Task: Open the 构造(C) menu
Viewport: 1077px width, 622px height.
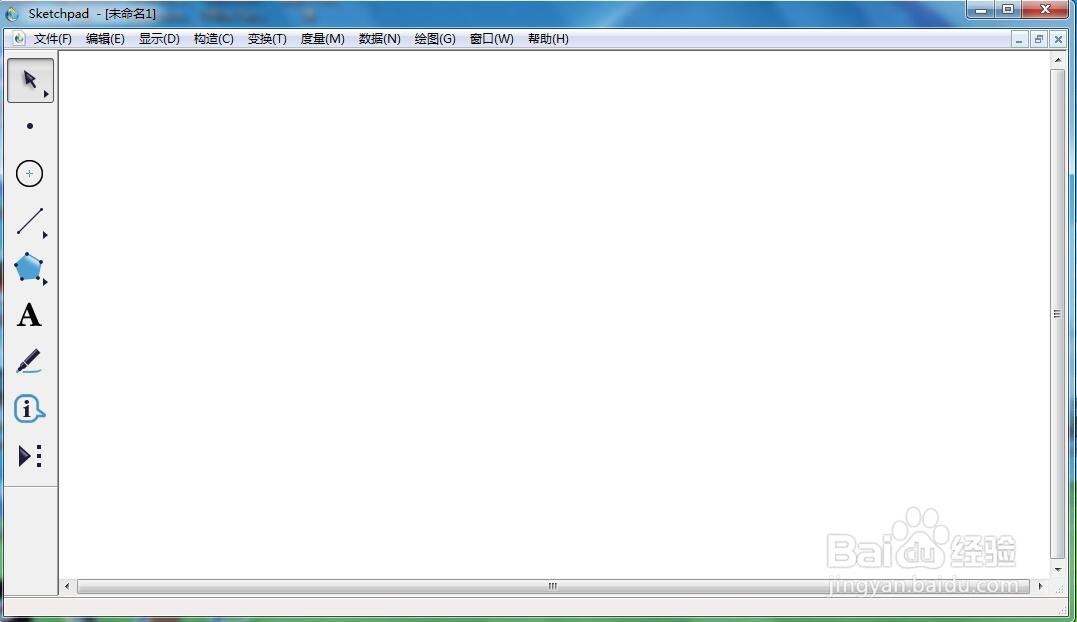Action: click(214, 39)
